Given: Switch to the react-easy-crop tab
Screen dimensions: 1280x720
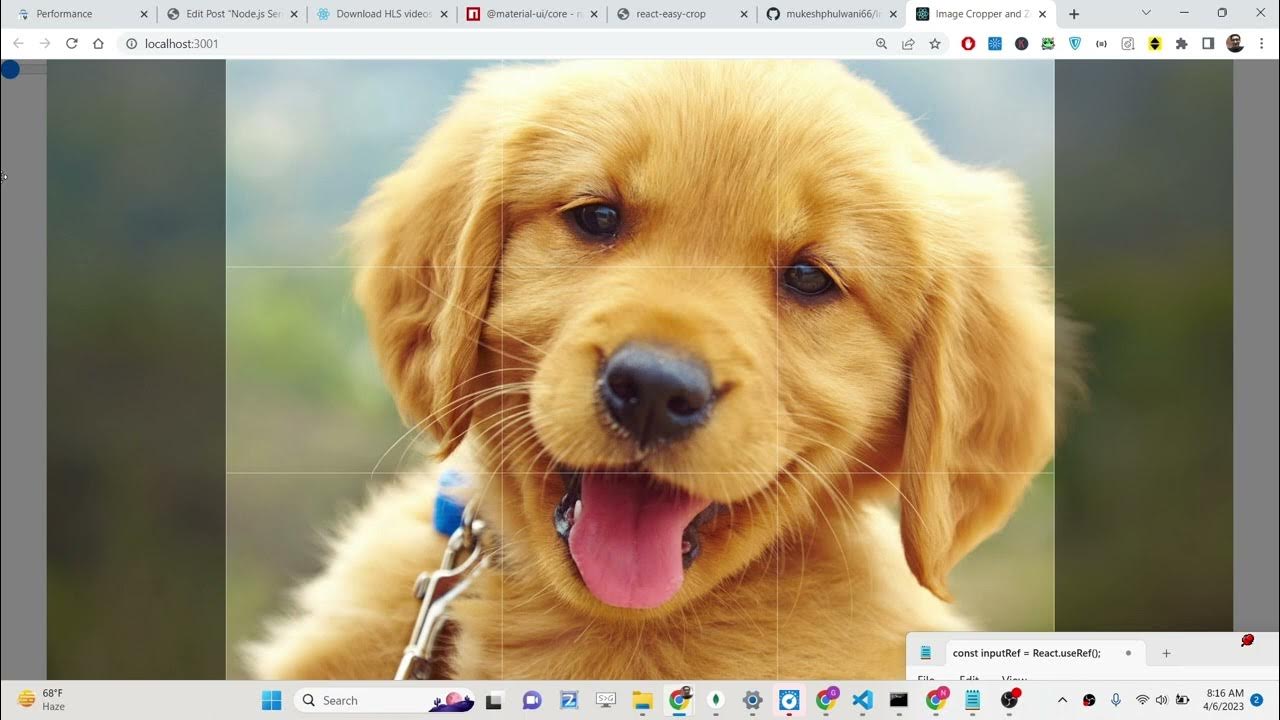Looking at the screenshot, I should (670, 14).
